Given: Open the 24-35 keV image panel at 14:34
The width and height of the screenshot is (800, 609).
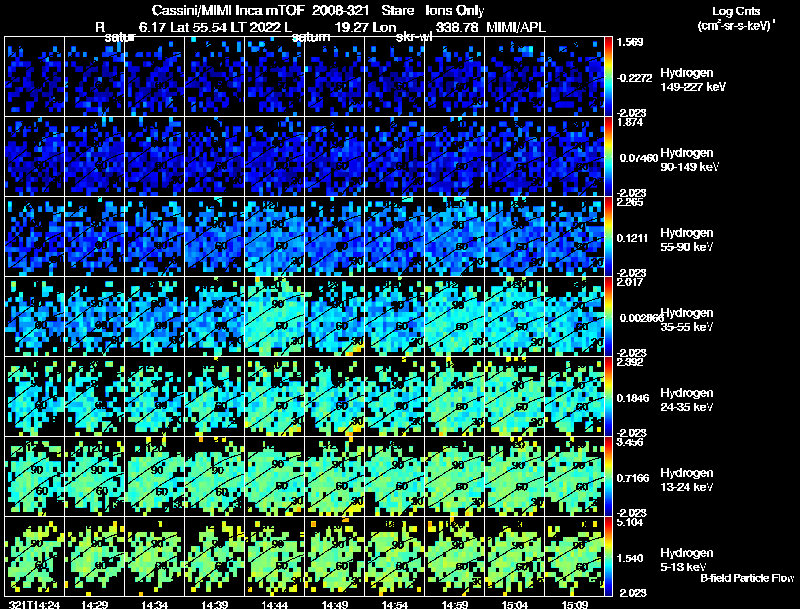Looking at the screenshot, I should tap(155, 397).
